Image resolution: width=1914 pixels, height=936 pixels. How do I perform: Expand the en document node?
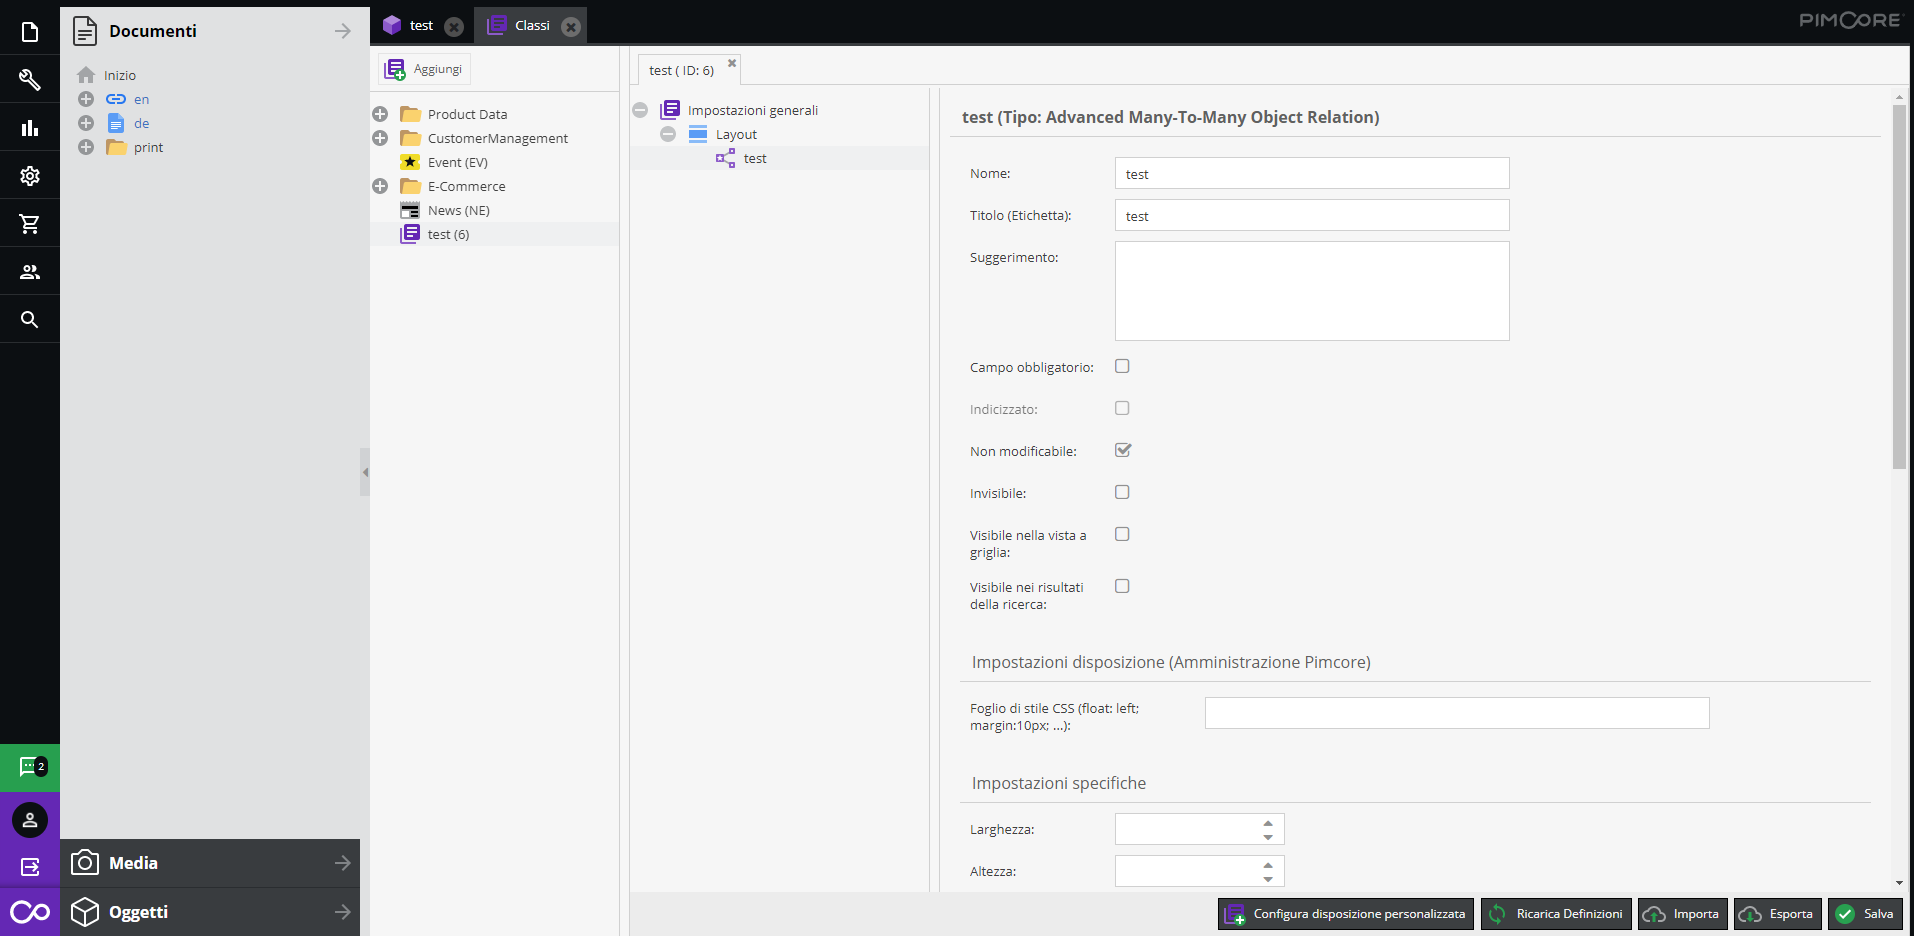click(x=86, y=99)
